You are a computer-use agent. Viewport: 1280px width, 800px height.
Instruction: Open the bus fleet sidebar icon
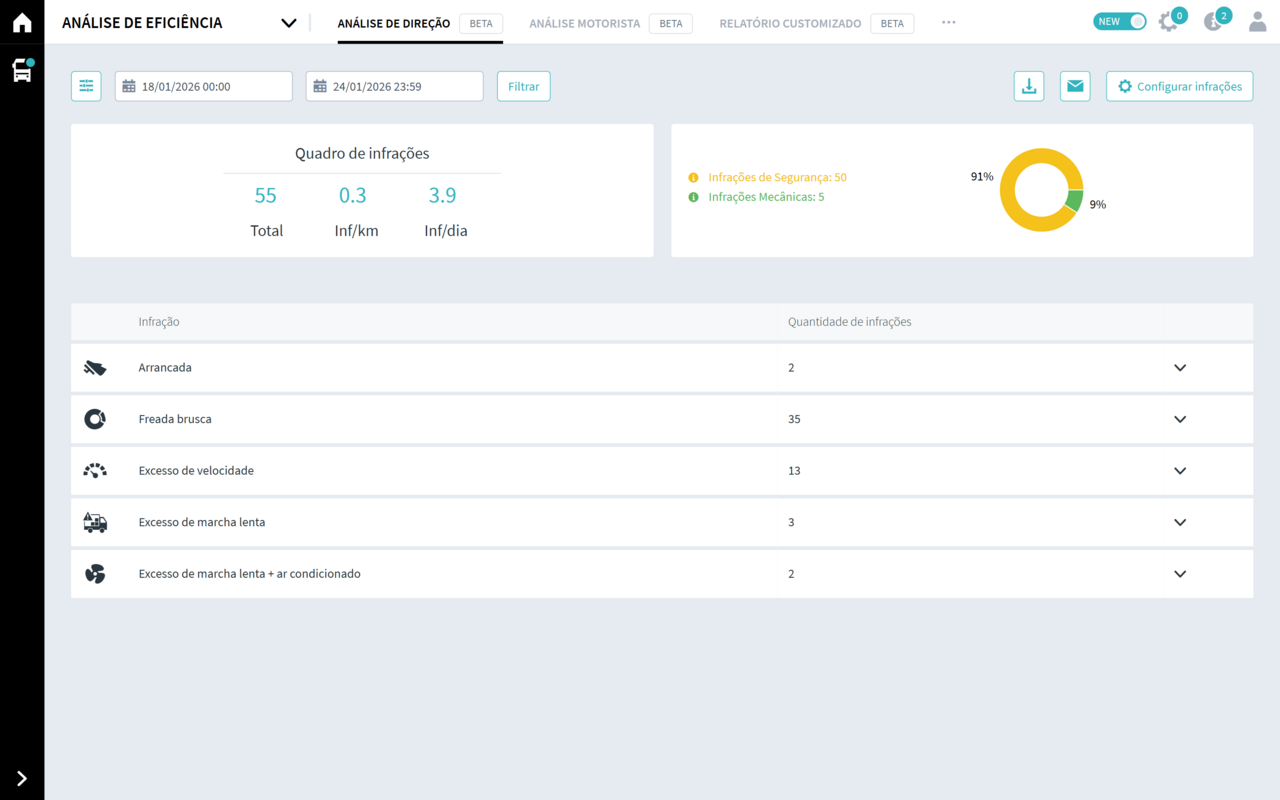[x=22, y=70]
